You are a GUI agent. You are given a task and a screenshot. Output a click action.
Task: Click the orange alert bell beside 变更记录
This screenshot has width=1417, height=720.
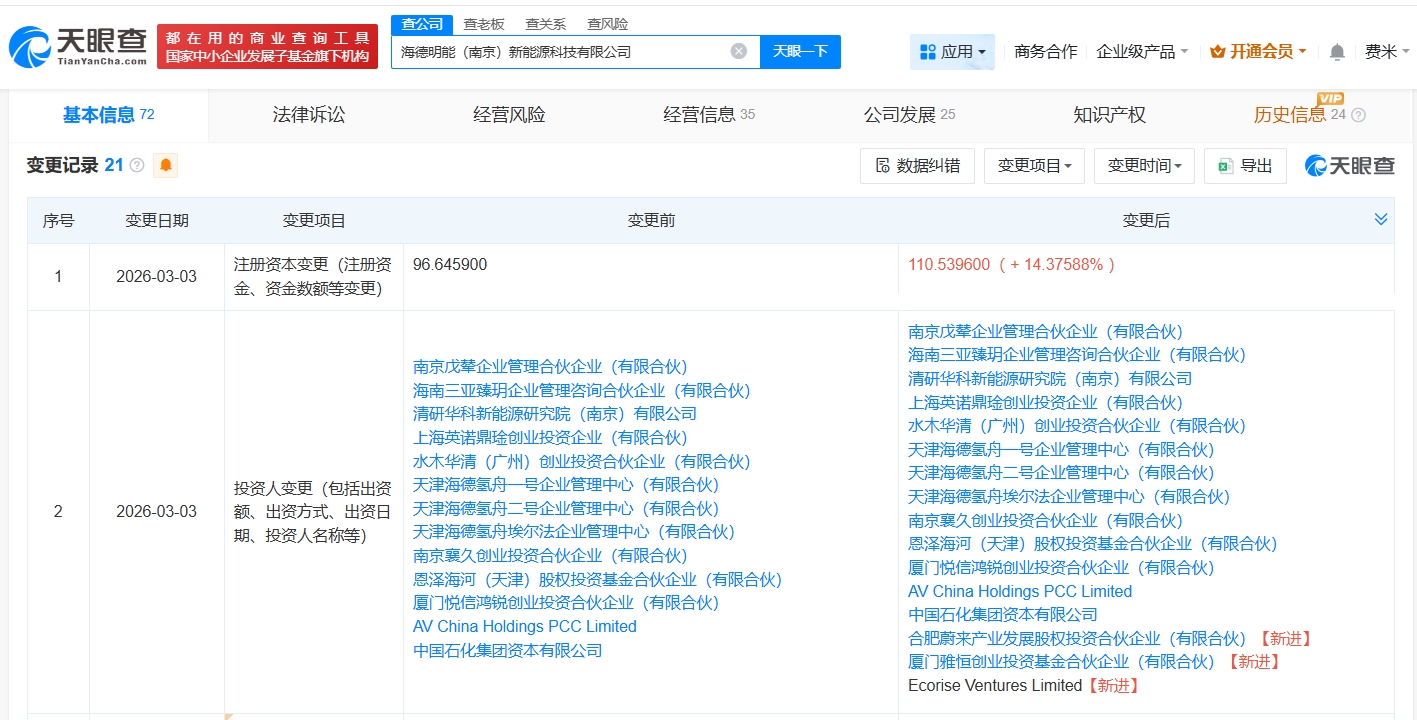tap(165, 165)
